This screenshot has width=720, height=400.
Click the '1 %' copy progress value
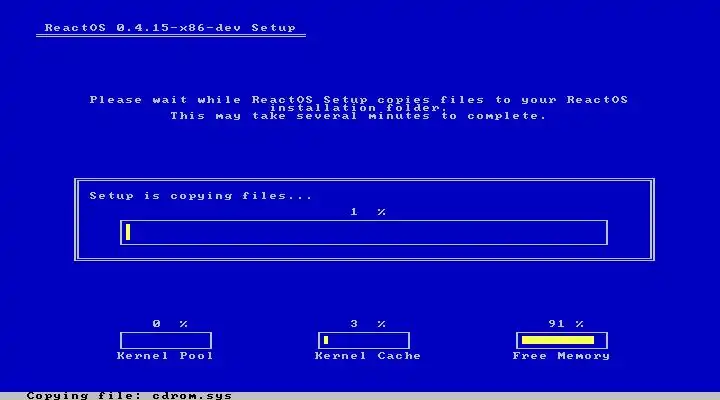(x=368, y=212)
